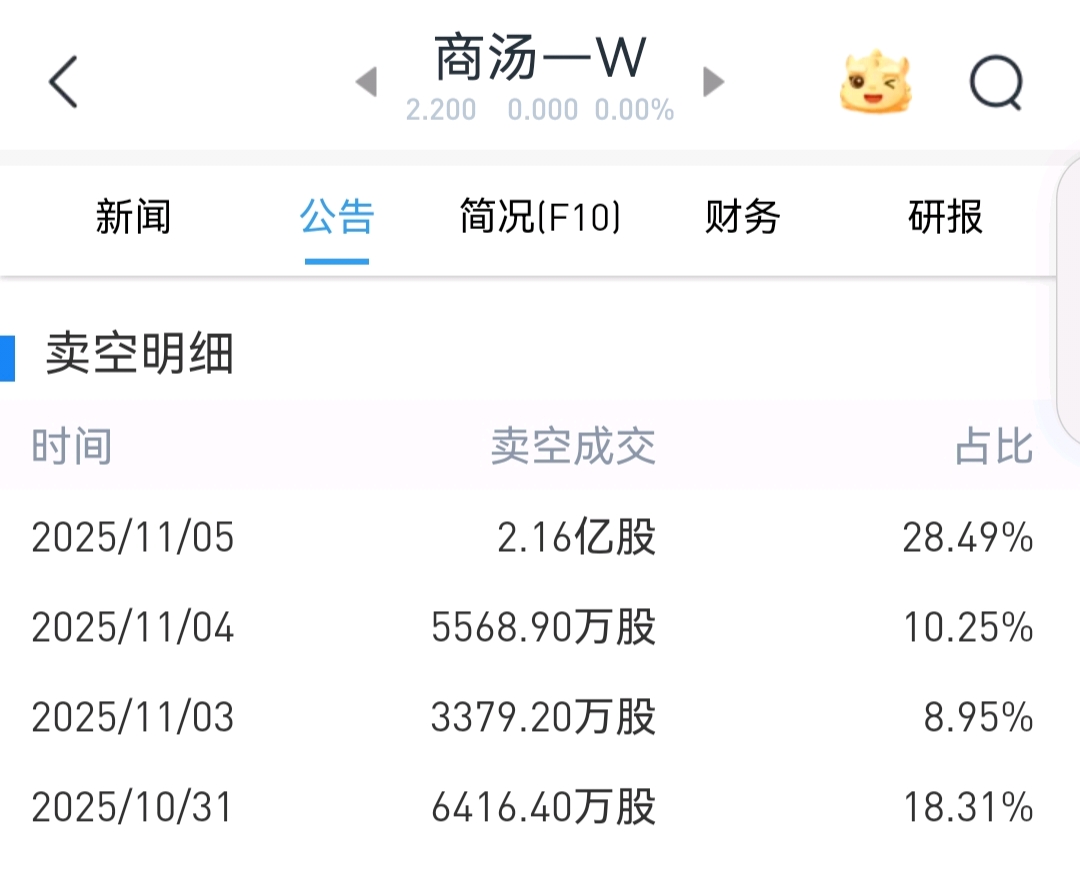1080x888 pixels.
Task: Tap the 8.95% ratio value
Action: pos(979,717)
